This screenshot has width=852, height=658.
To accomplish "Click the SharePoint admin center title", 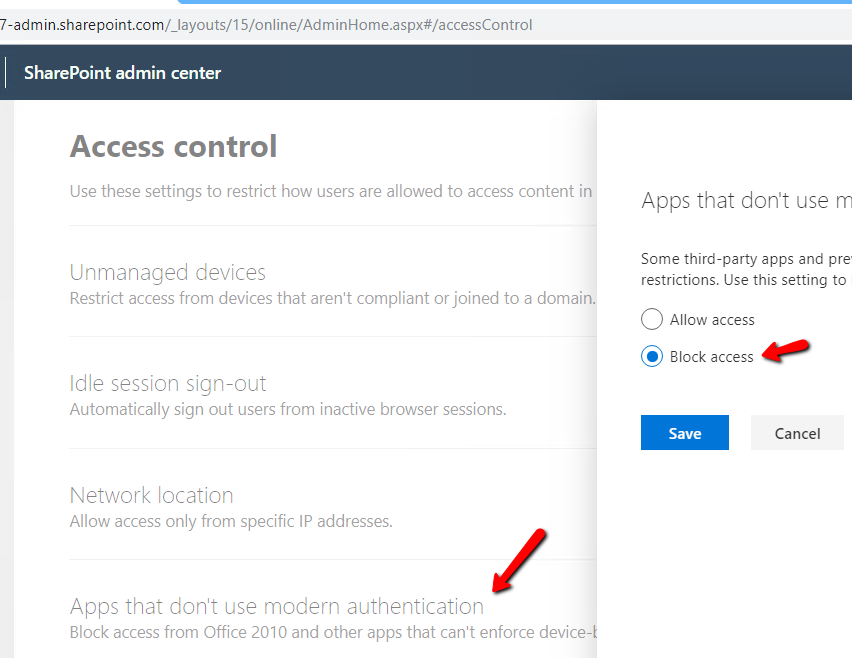I will (122, 73).
